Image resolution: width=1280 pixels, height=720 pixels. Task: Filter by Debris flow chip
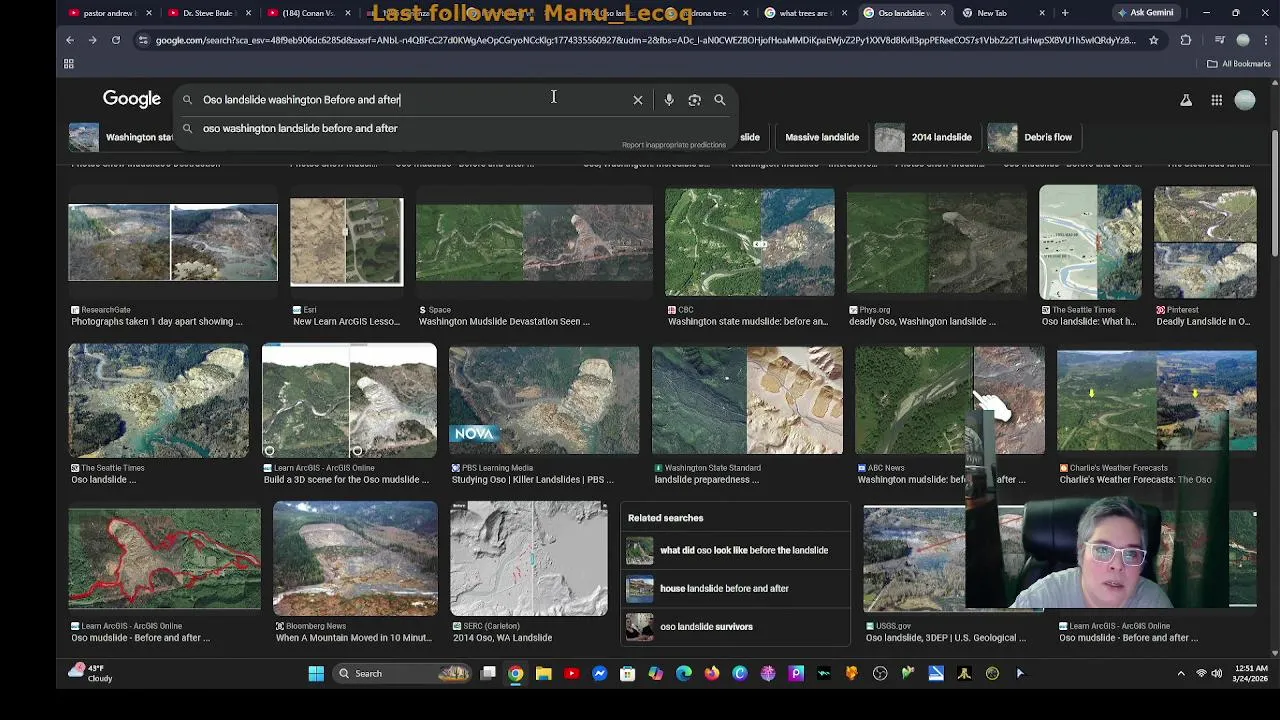coord(1035,137)
